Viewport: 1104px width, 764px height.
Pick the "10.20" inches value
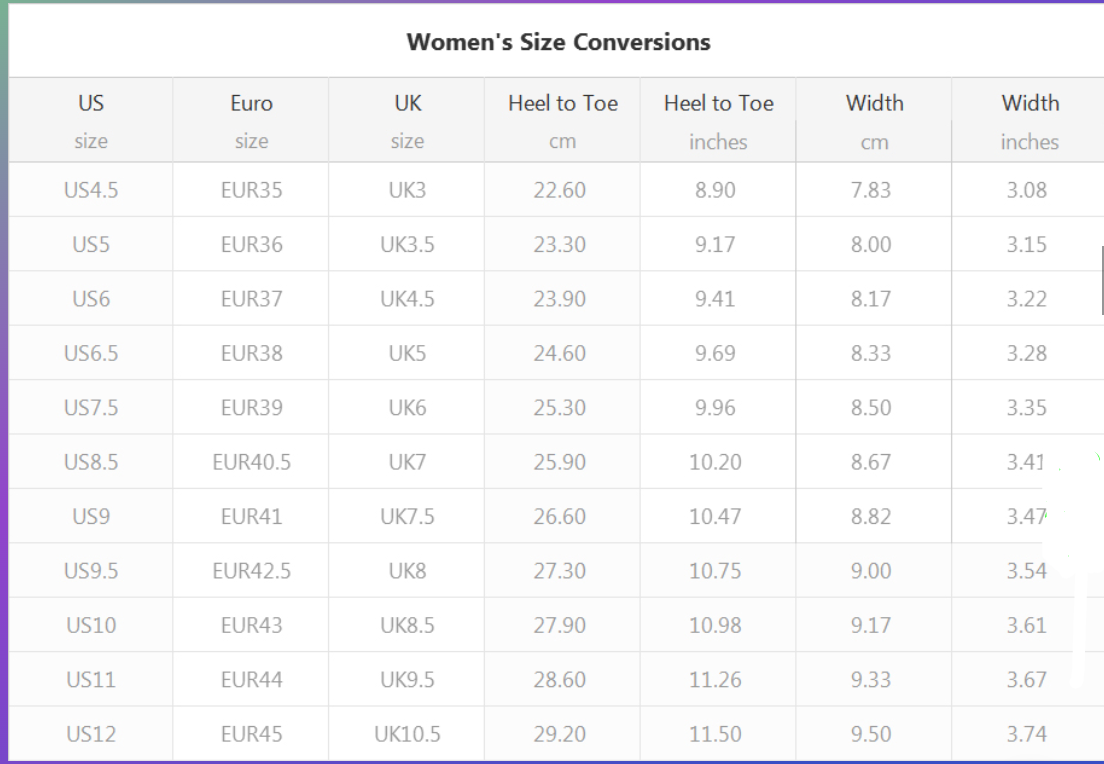[715, 462]
